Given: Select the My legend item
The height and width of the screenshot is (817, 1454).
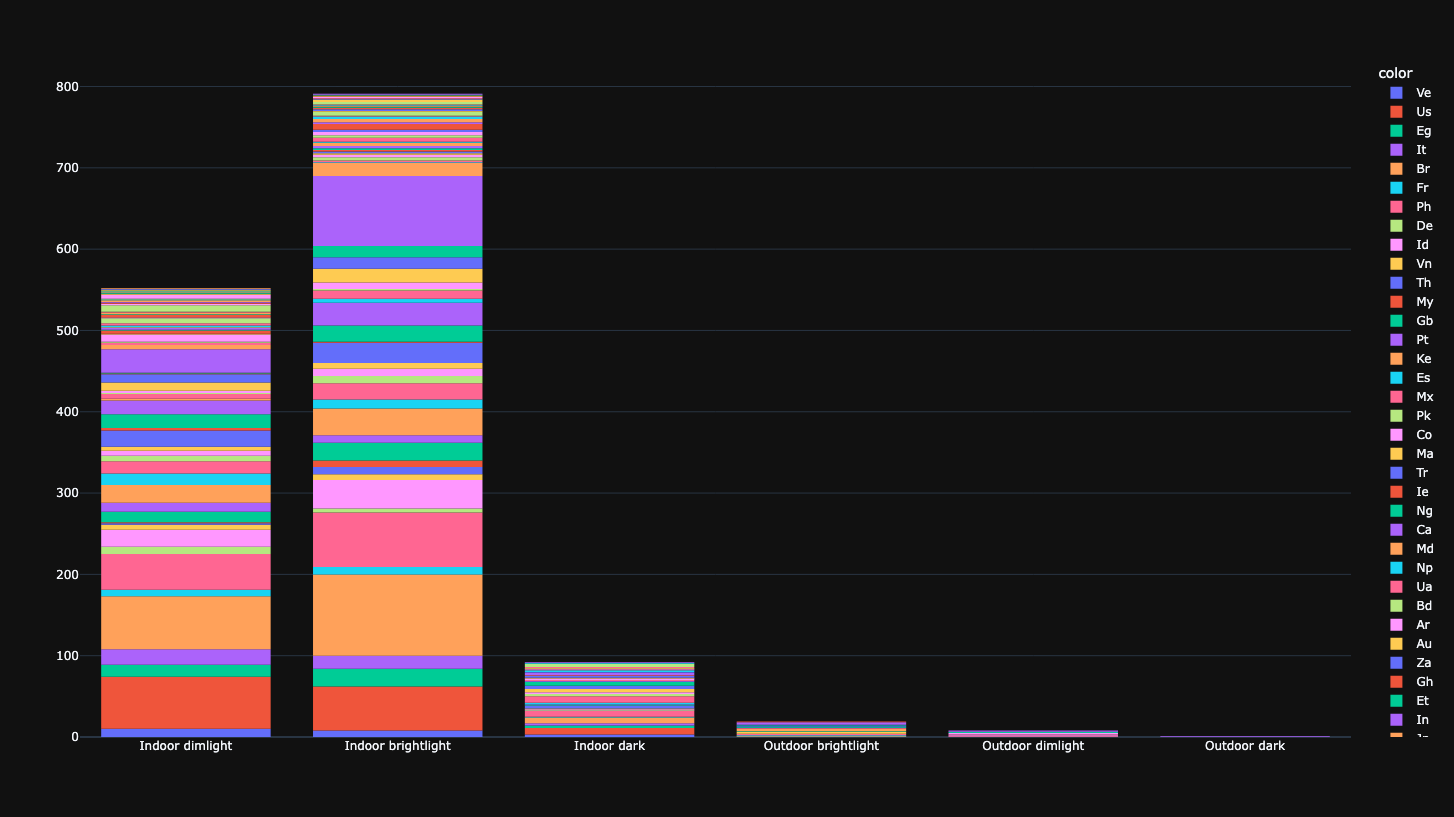Looking at the screenshot, I should 1411,302.
